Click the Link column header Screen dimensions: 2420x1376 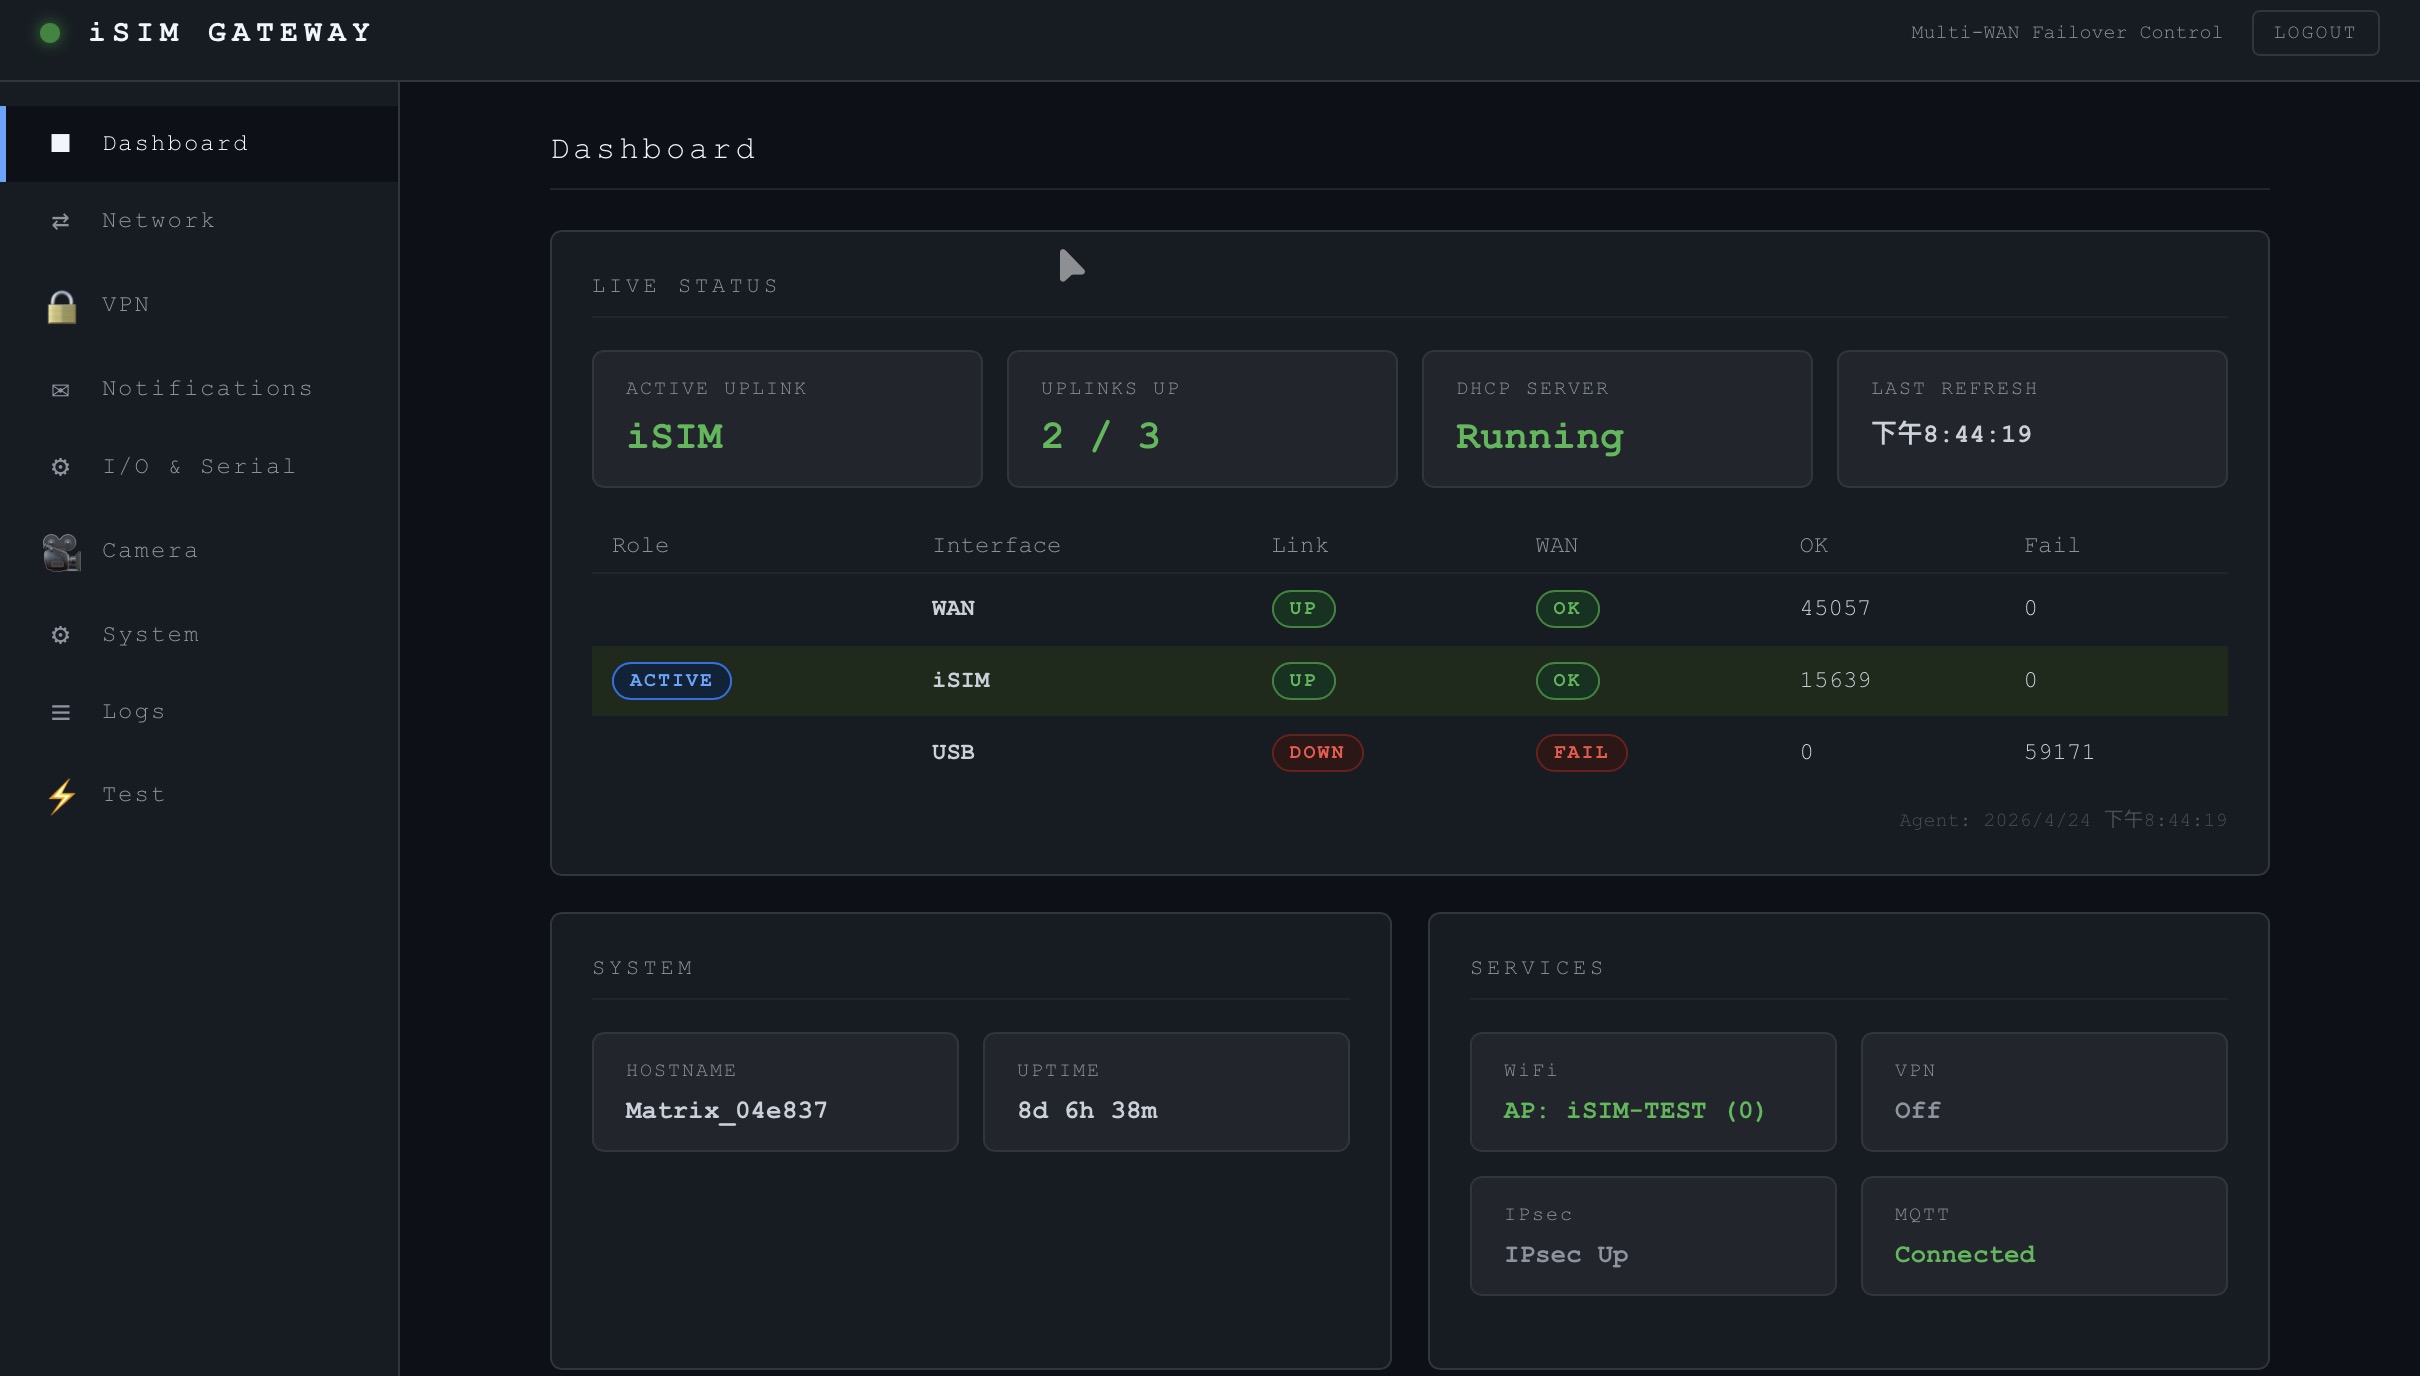[1300, 545]
